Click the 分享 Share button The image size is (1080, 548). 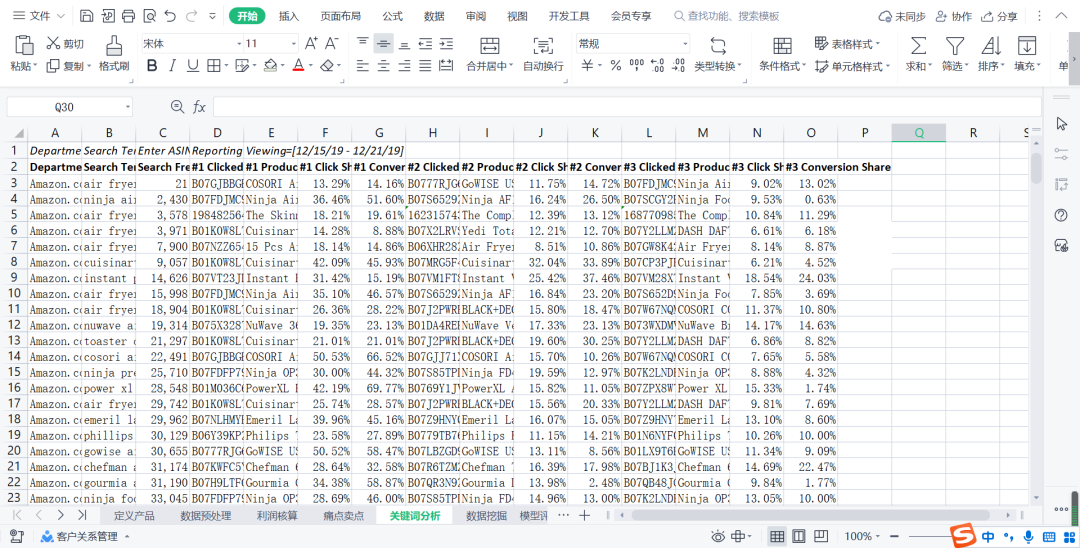(999, 16)
